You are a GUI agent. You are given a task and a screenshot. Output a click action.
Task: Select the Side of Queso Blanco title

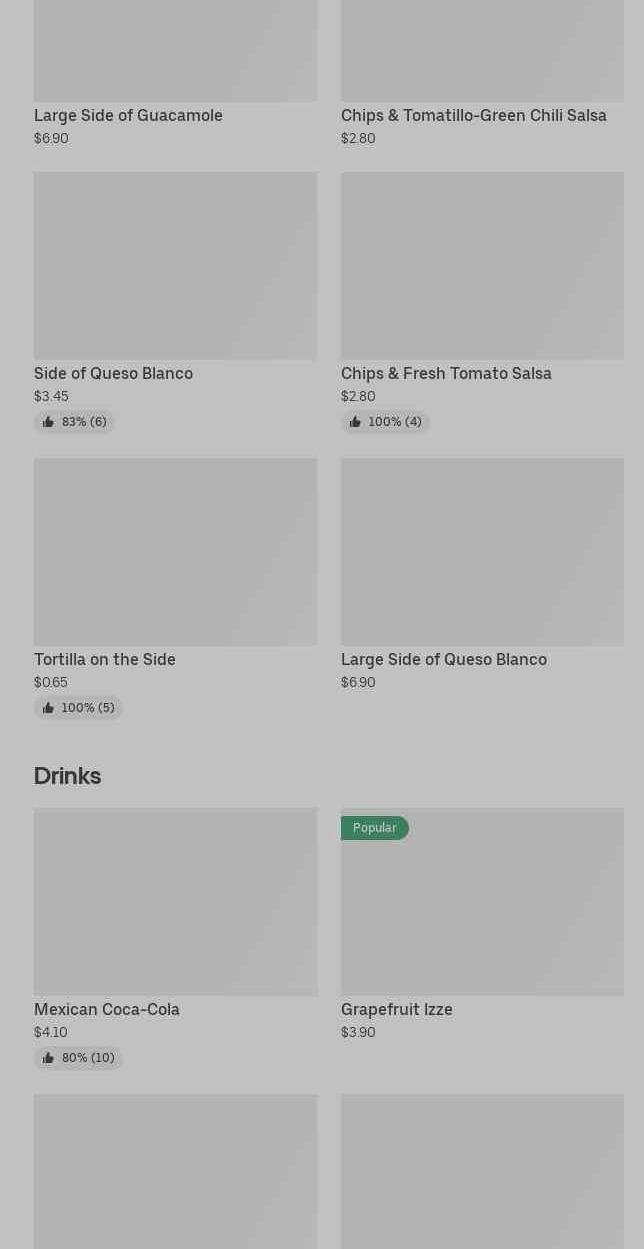(113, 373)
